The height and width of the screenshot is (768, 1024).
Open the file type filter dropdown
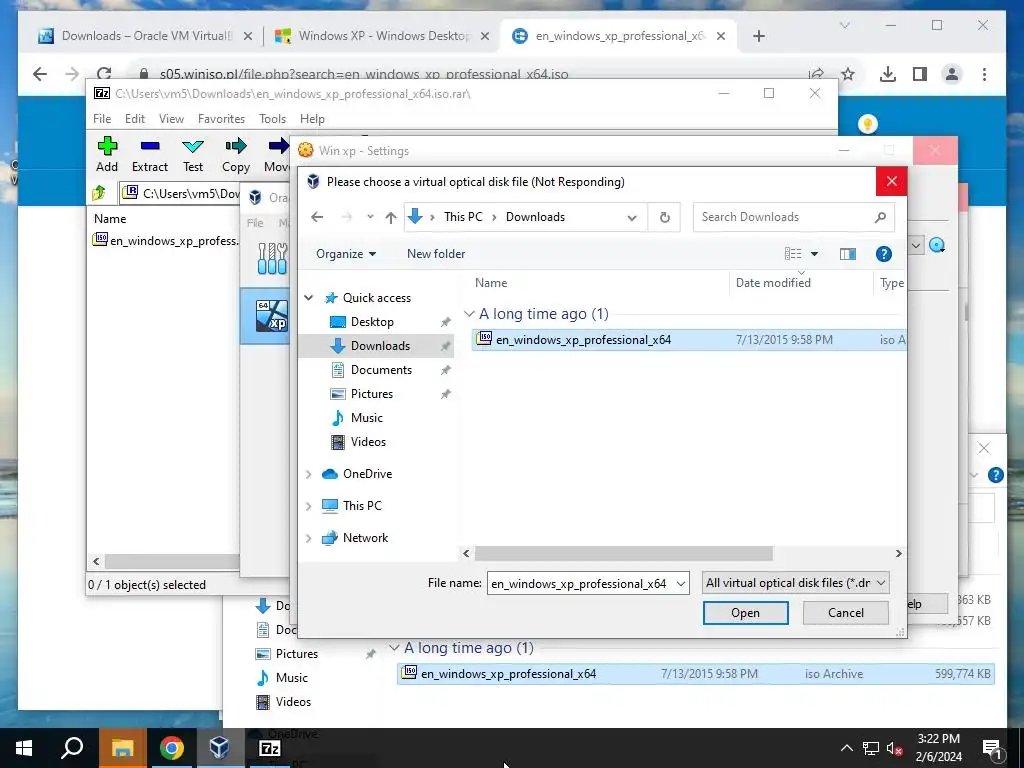[880, 583]
